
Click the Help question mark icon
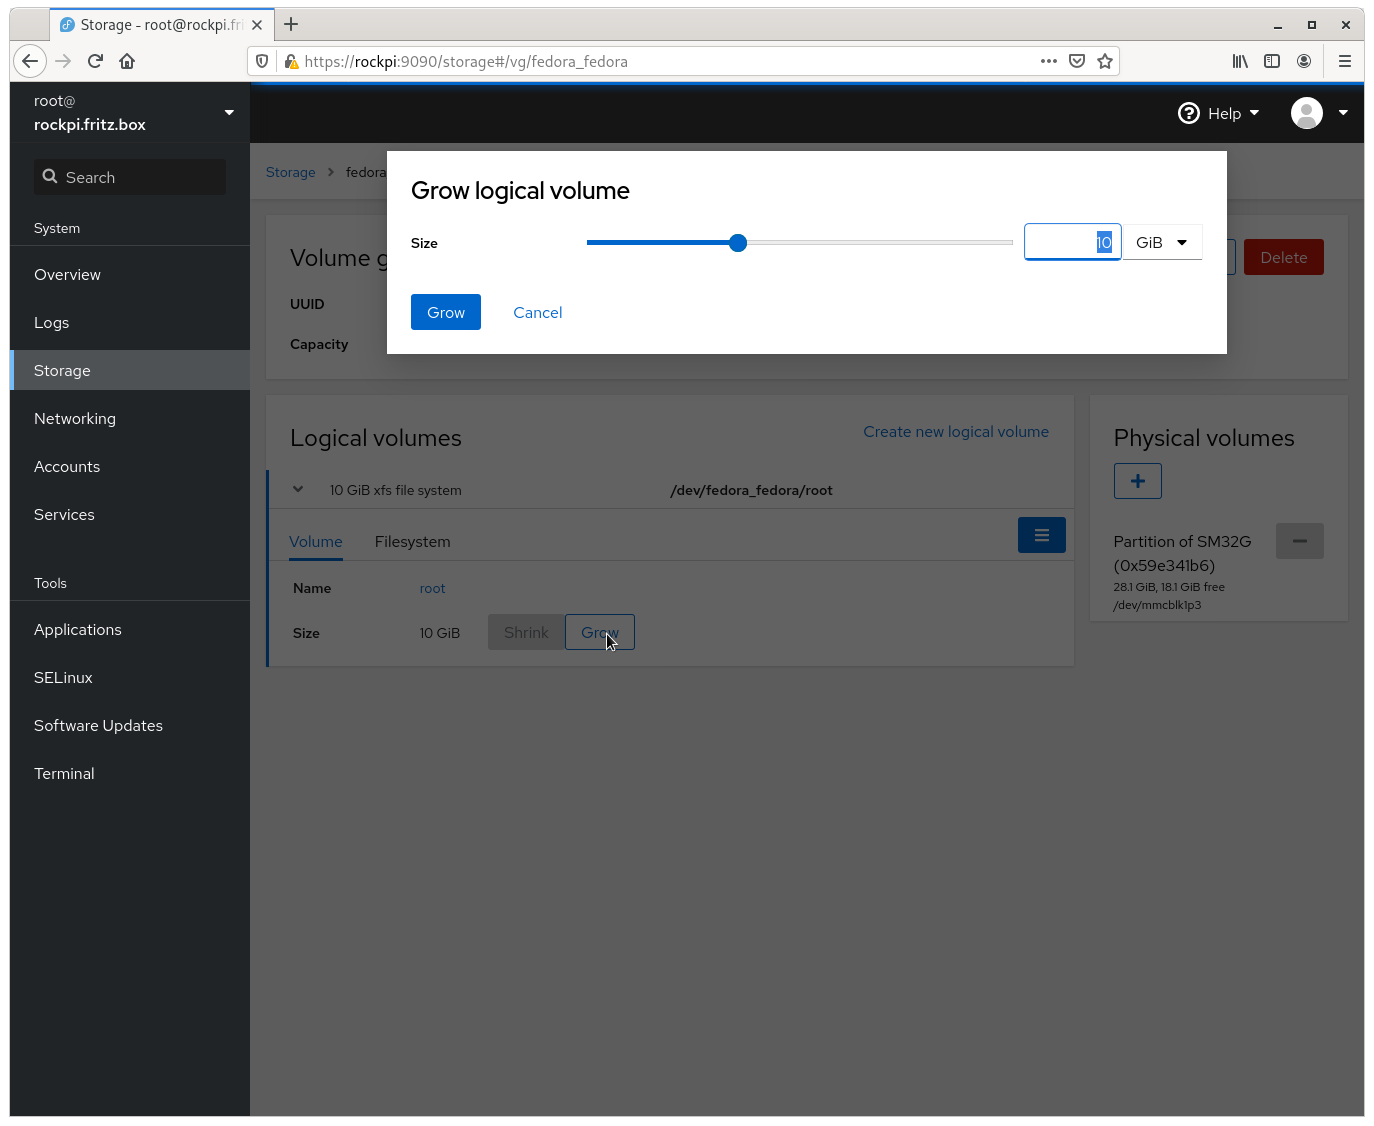[1189, 113]
